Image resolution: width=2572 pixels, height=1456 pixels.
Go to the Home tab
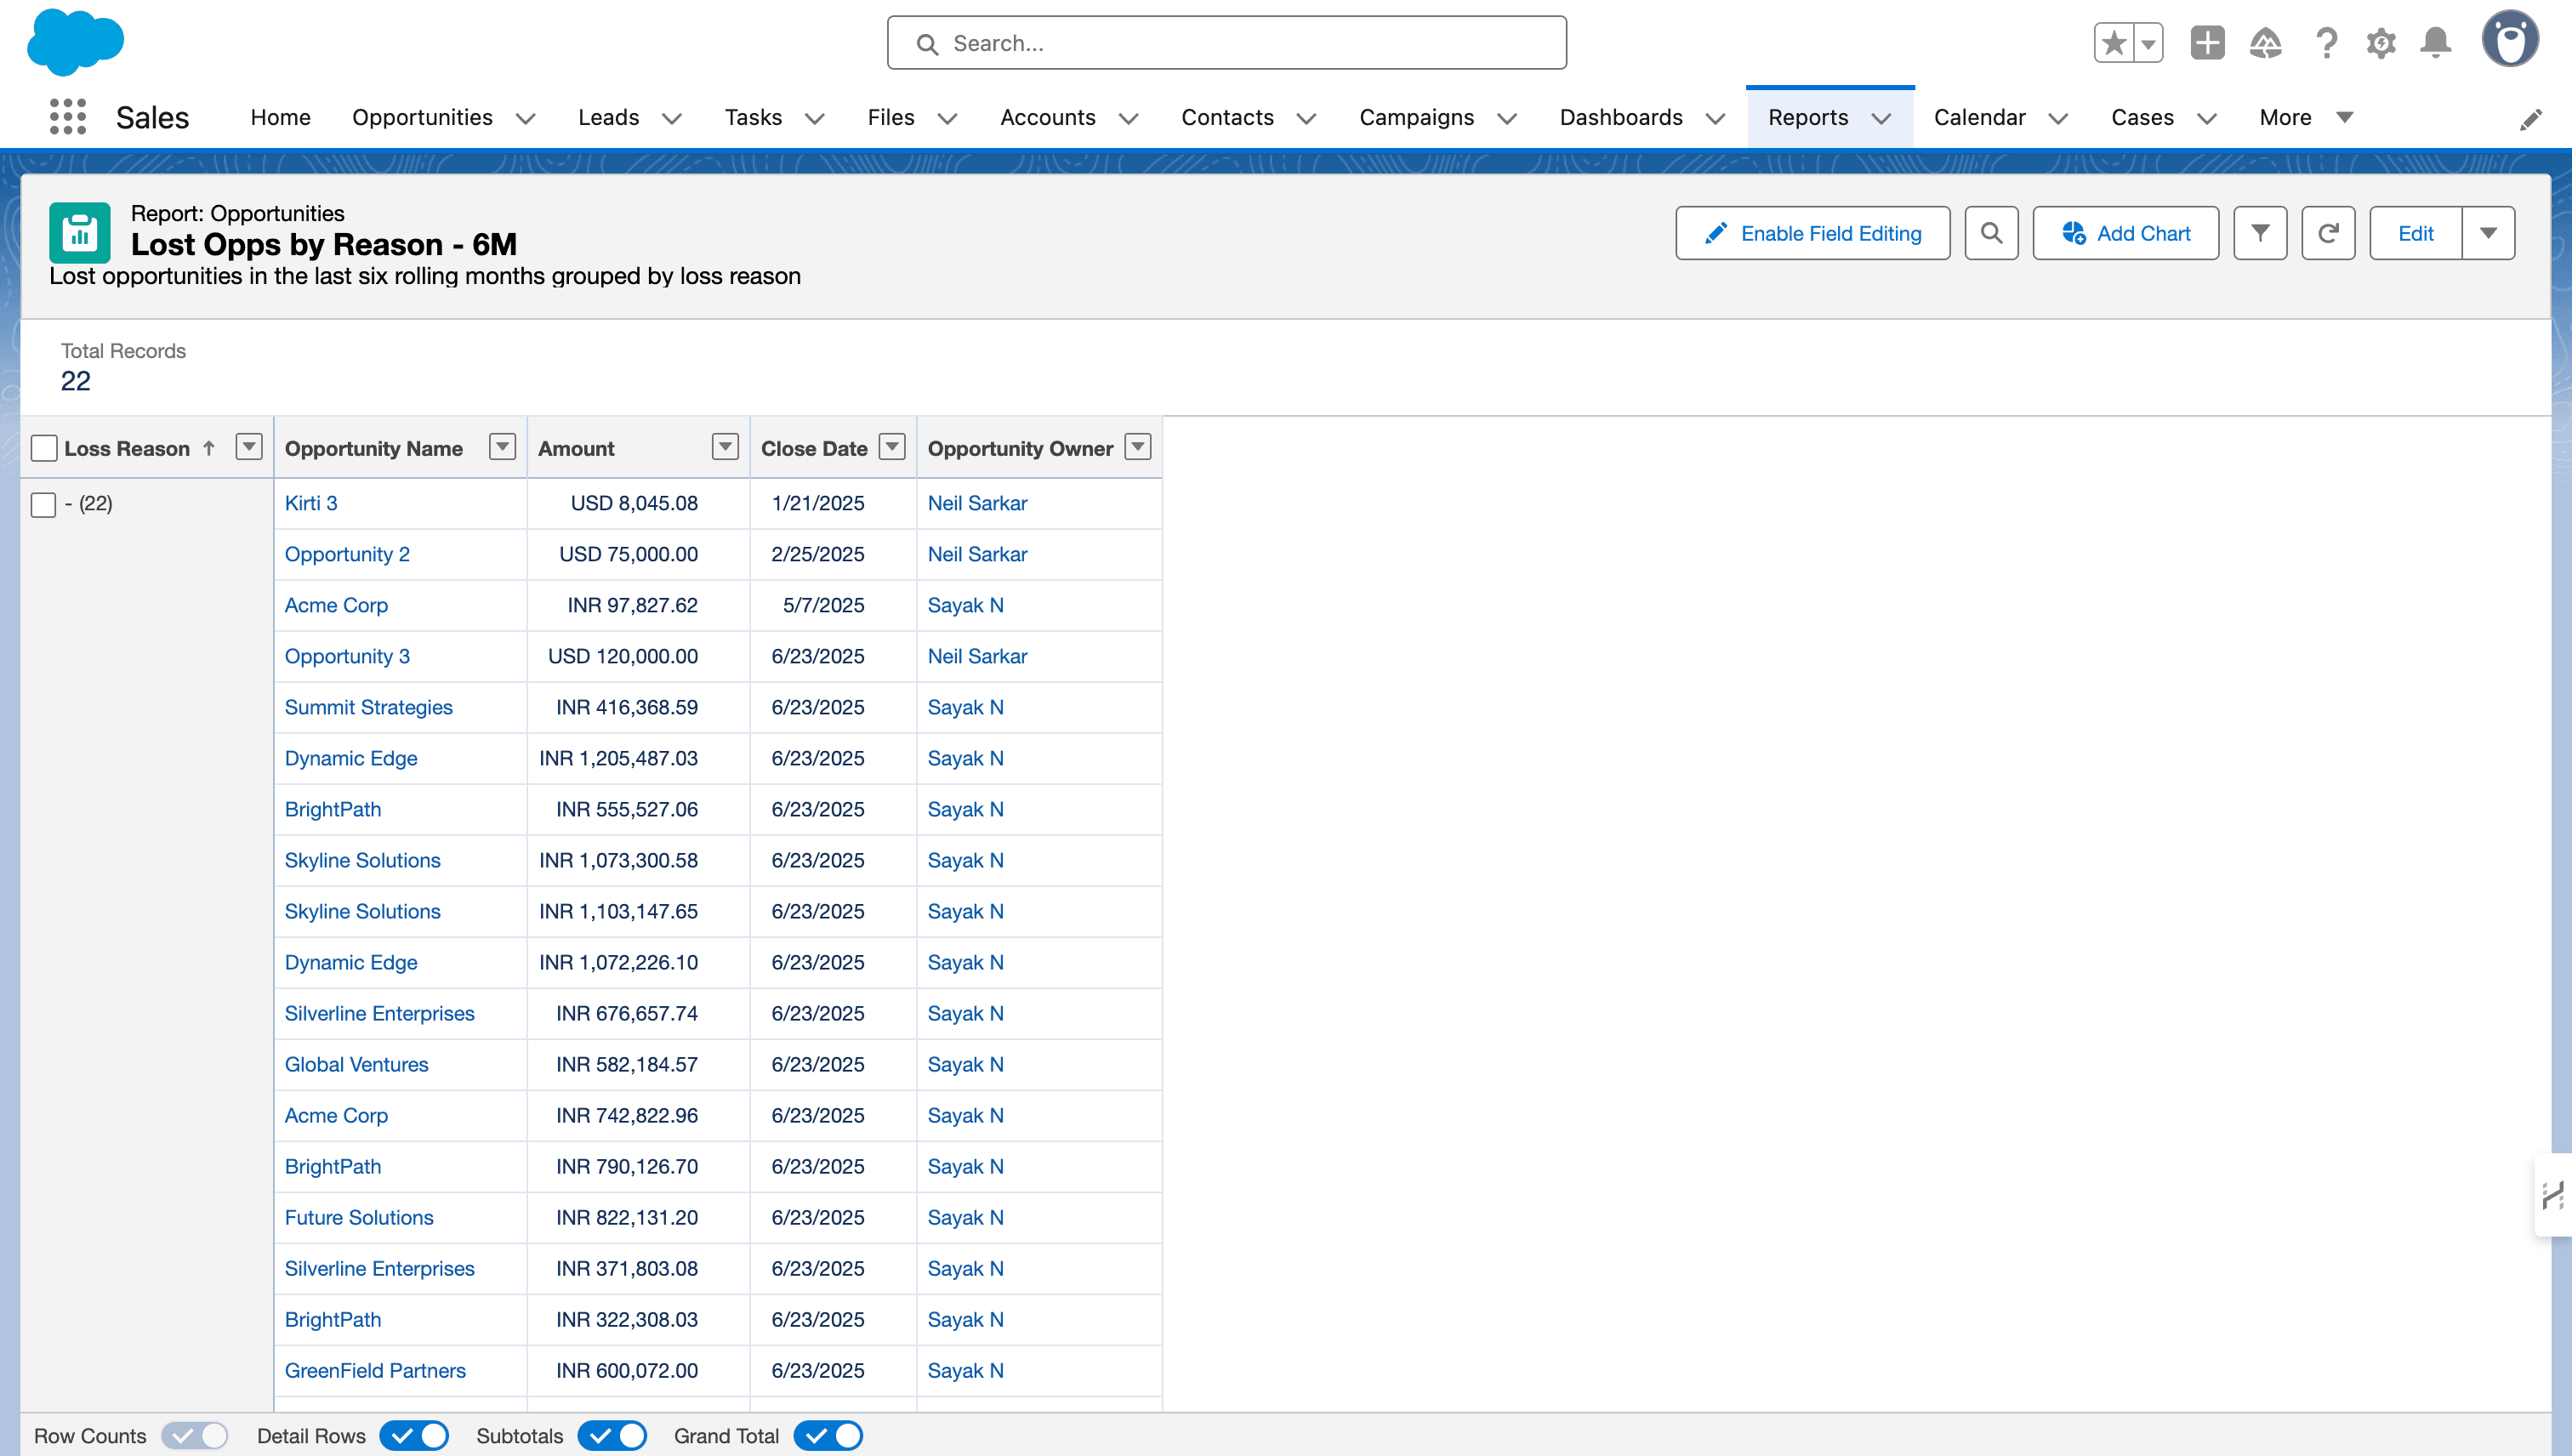(x=280, y=117)
